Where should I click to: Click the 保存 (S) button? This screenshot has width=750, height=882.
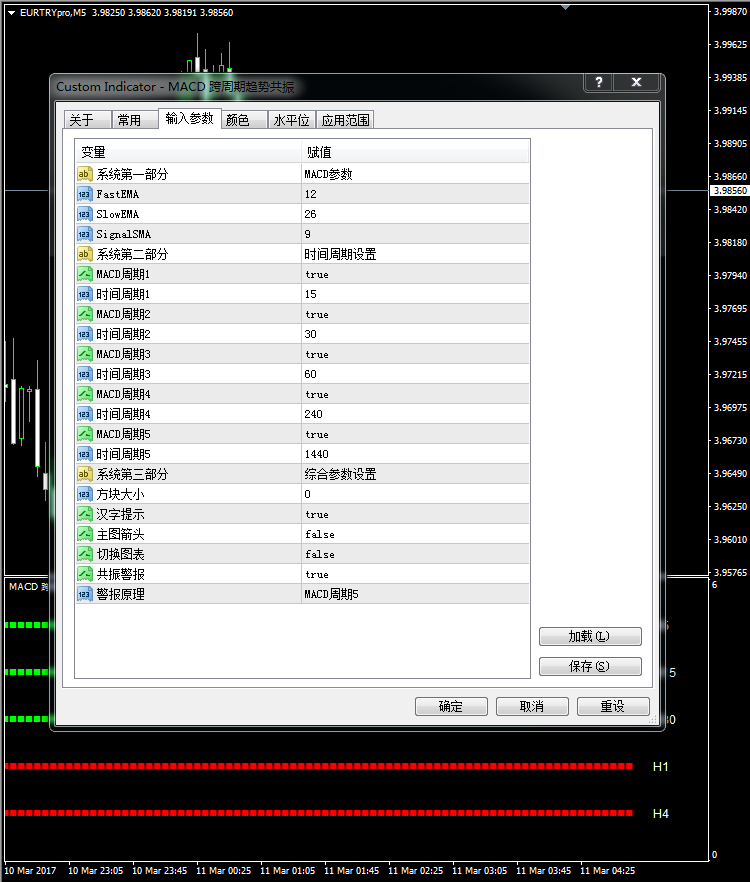click(590, 666)
